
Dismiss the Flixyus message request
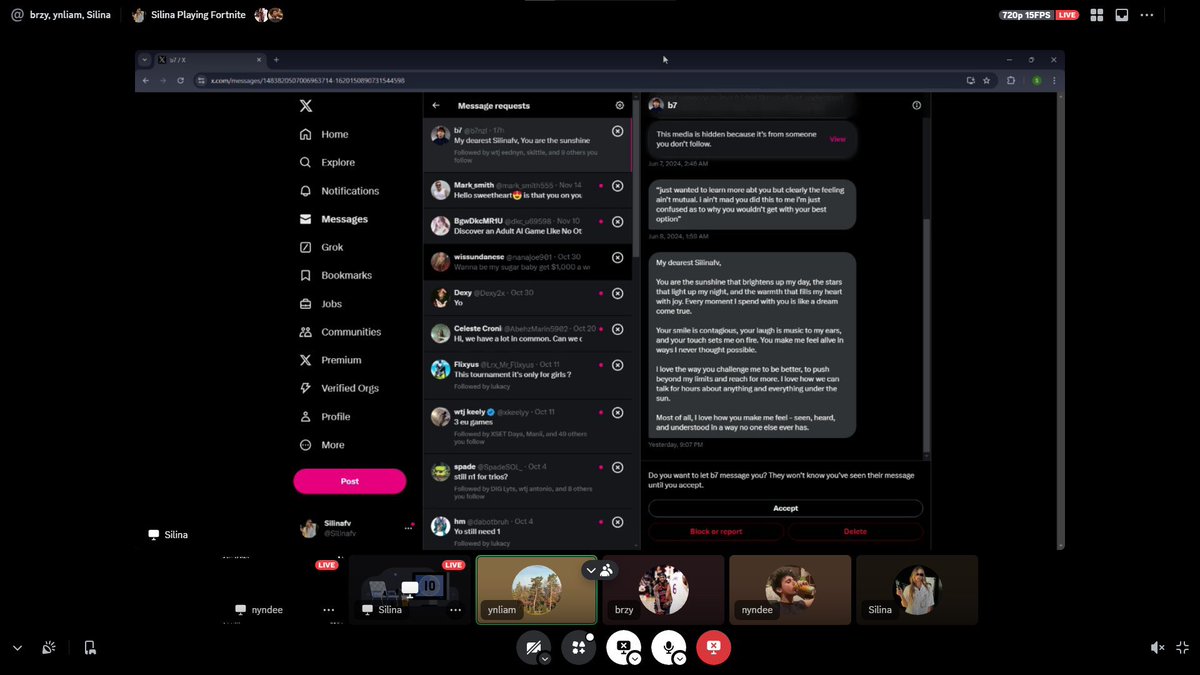coord(617,365)
